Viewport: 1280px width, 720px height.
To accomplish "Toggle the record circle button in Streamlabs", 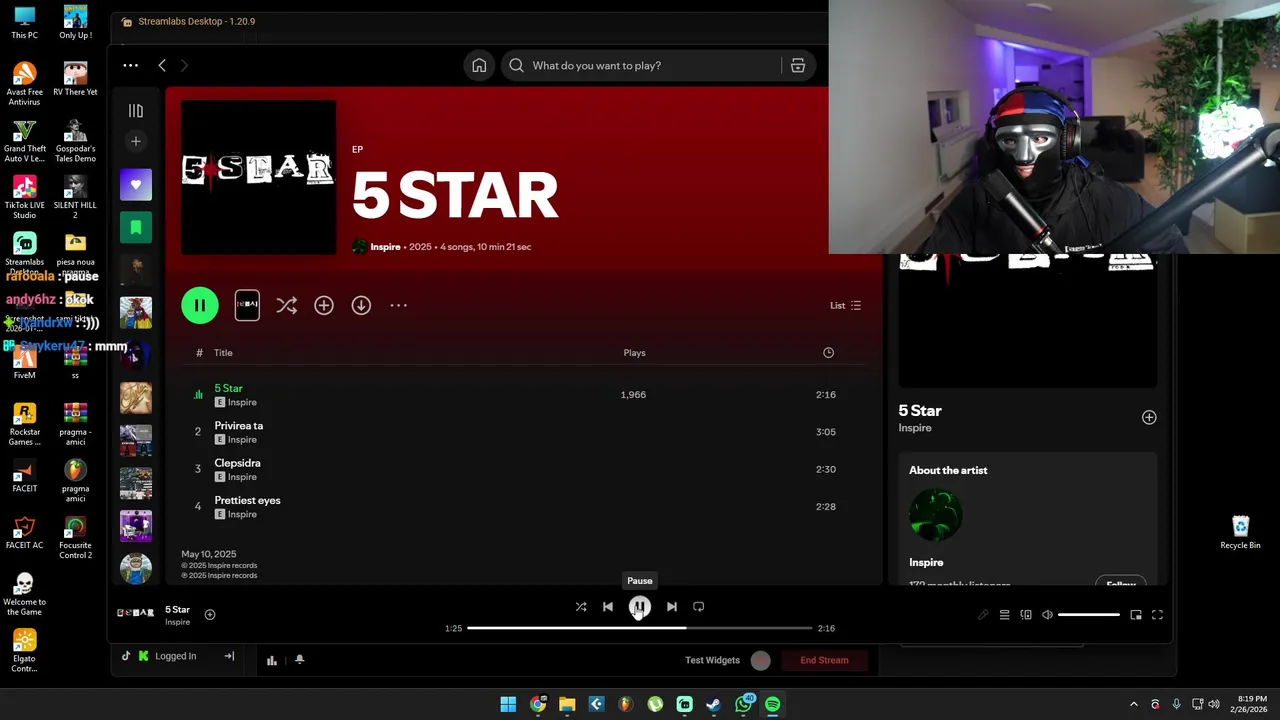I will coord(761,660).
